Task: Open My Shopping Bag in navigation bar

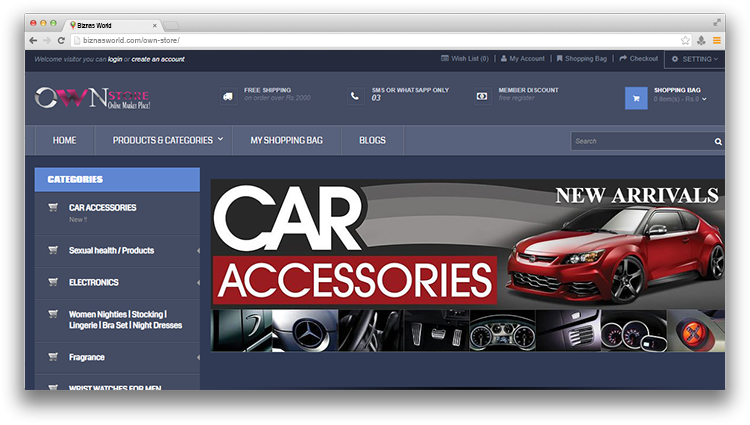Action: (288, 140)
